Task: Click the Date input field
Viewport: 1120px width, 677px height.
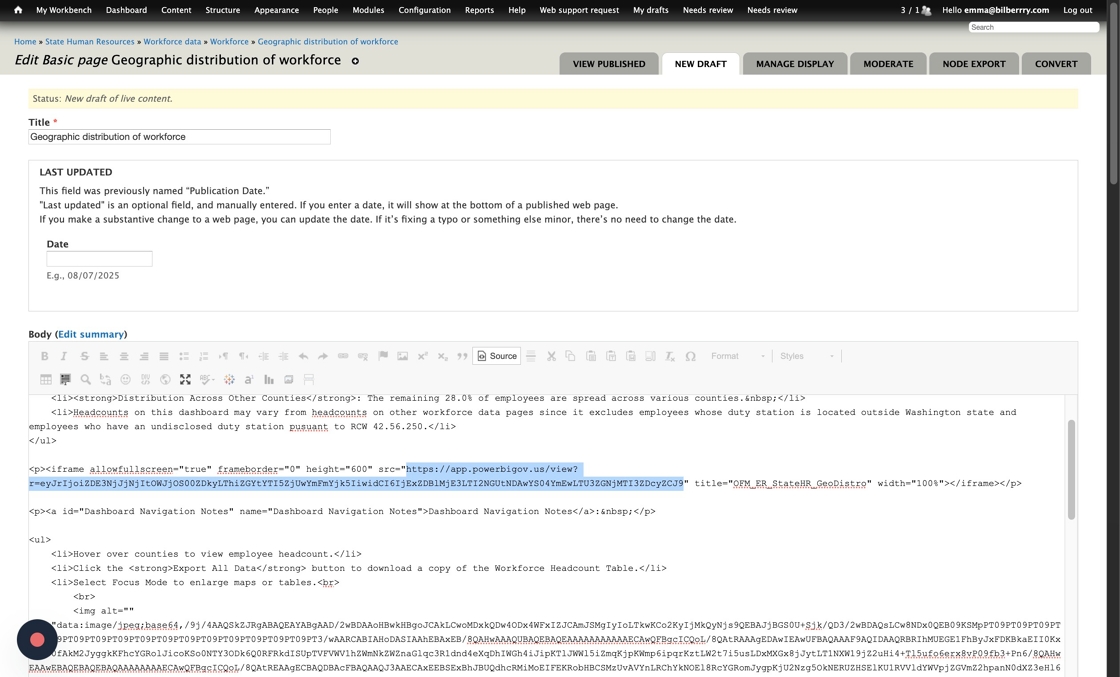Action: (x=99, y=259)
